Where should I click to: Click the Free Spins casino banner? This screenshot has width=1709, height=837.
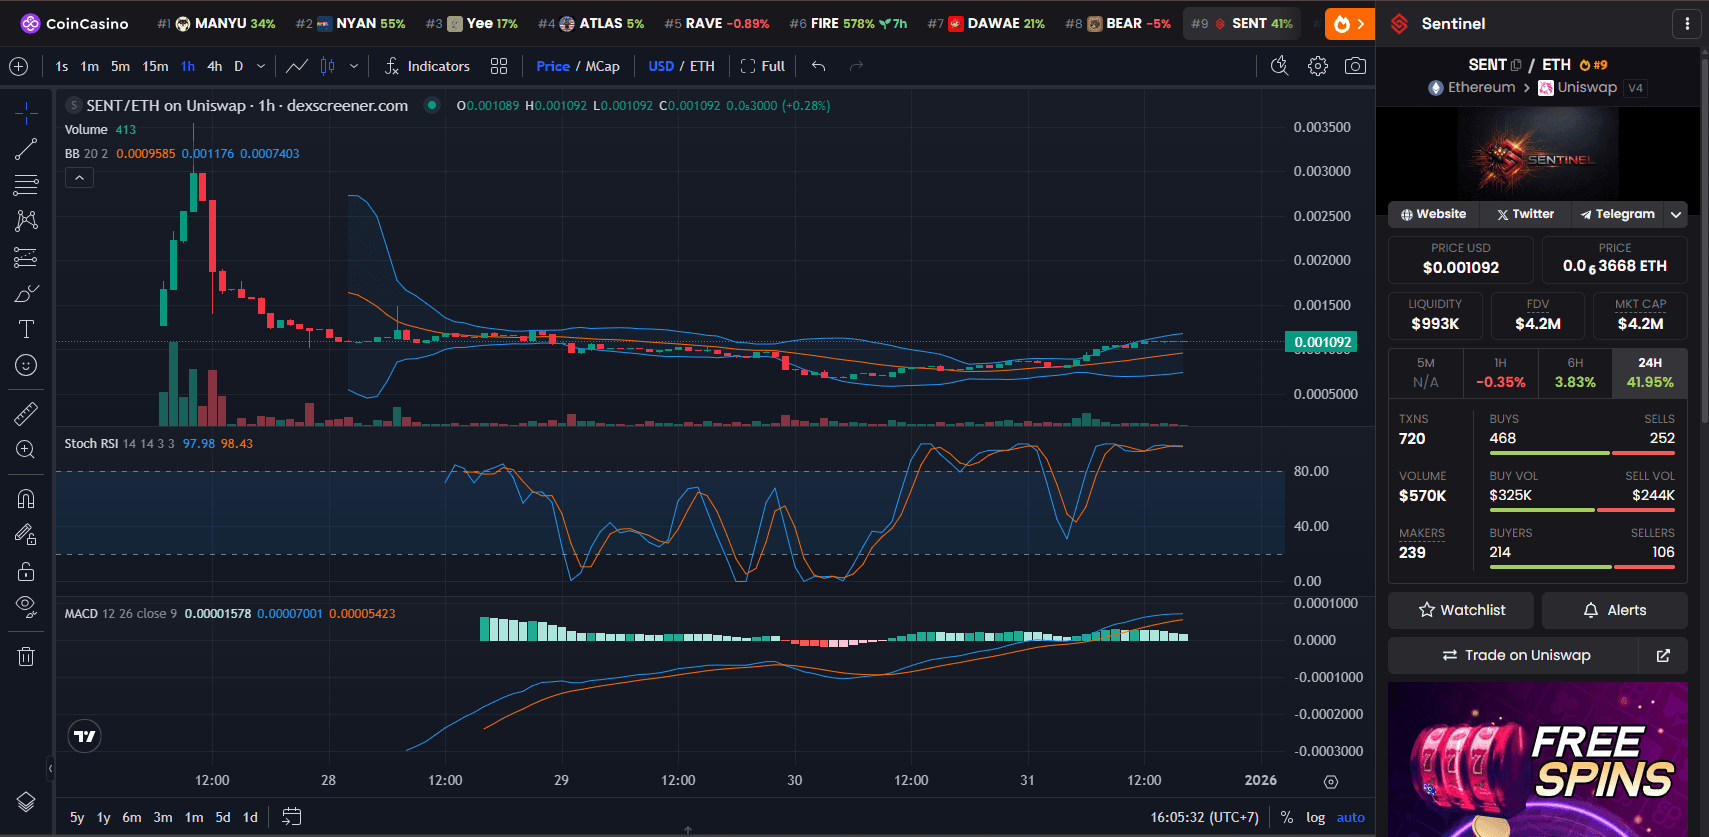[x=1538, y=759]
